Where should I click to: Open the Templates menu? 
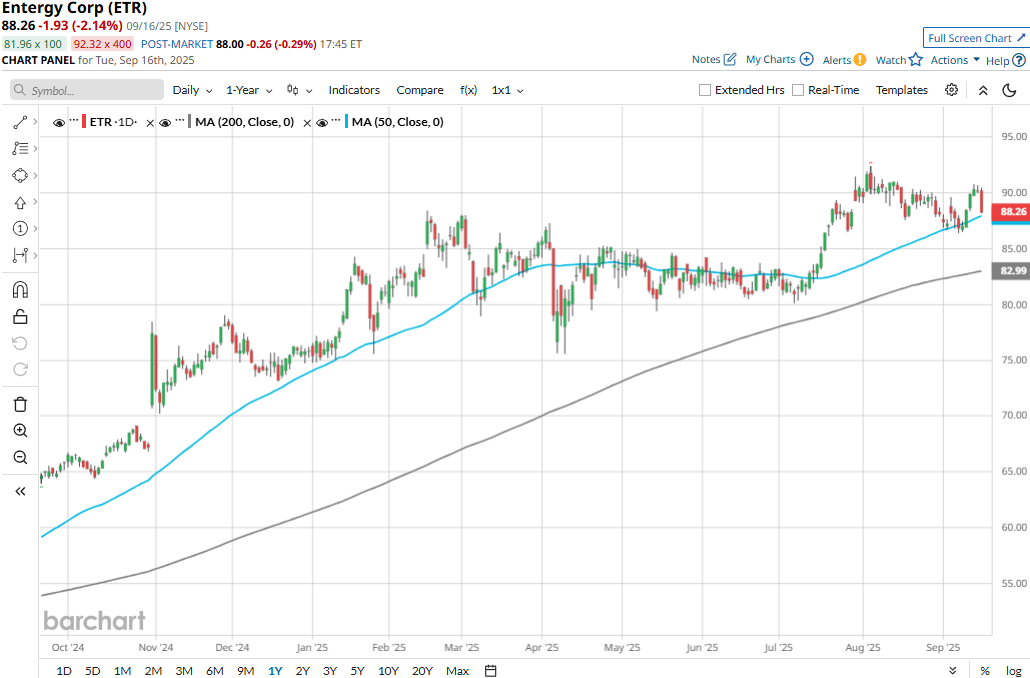[x=902, y=90]
